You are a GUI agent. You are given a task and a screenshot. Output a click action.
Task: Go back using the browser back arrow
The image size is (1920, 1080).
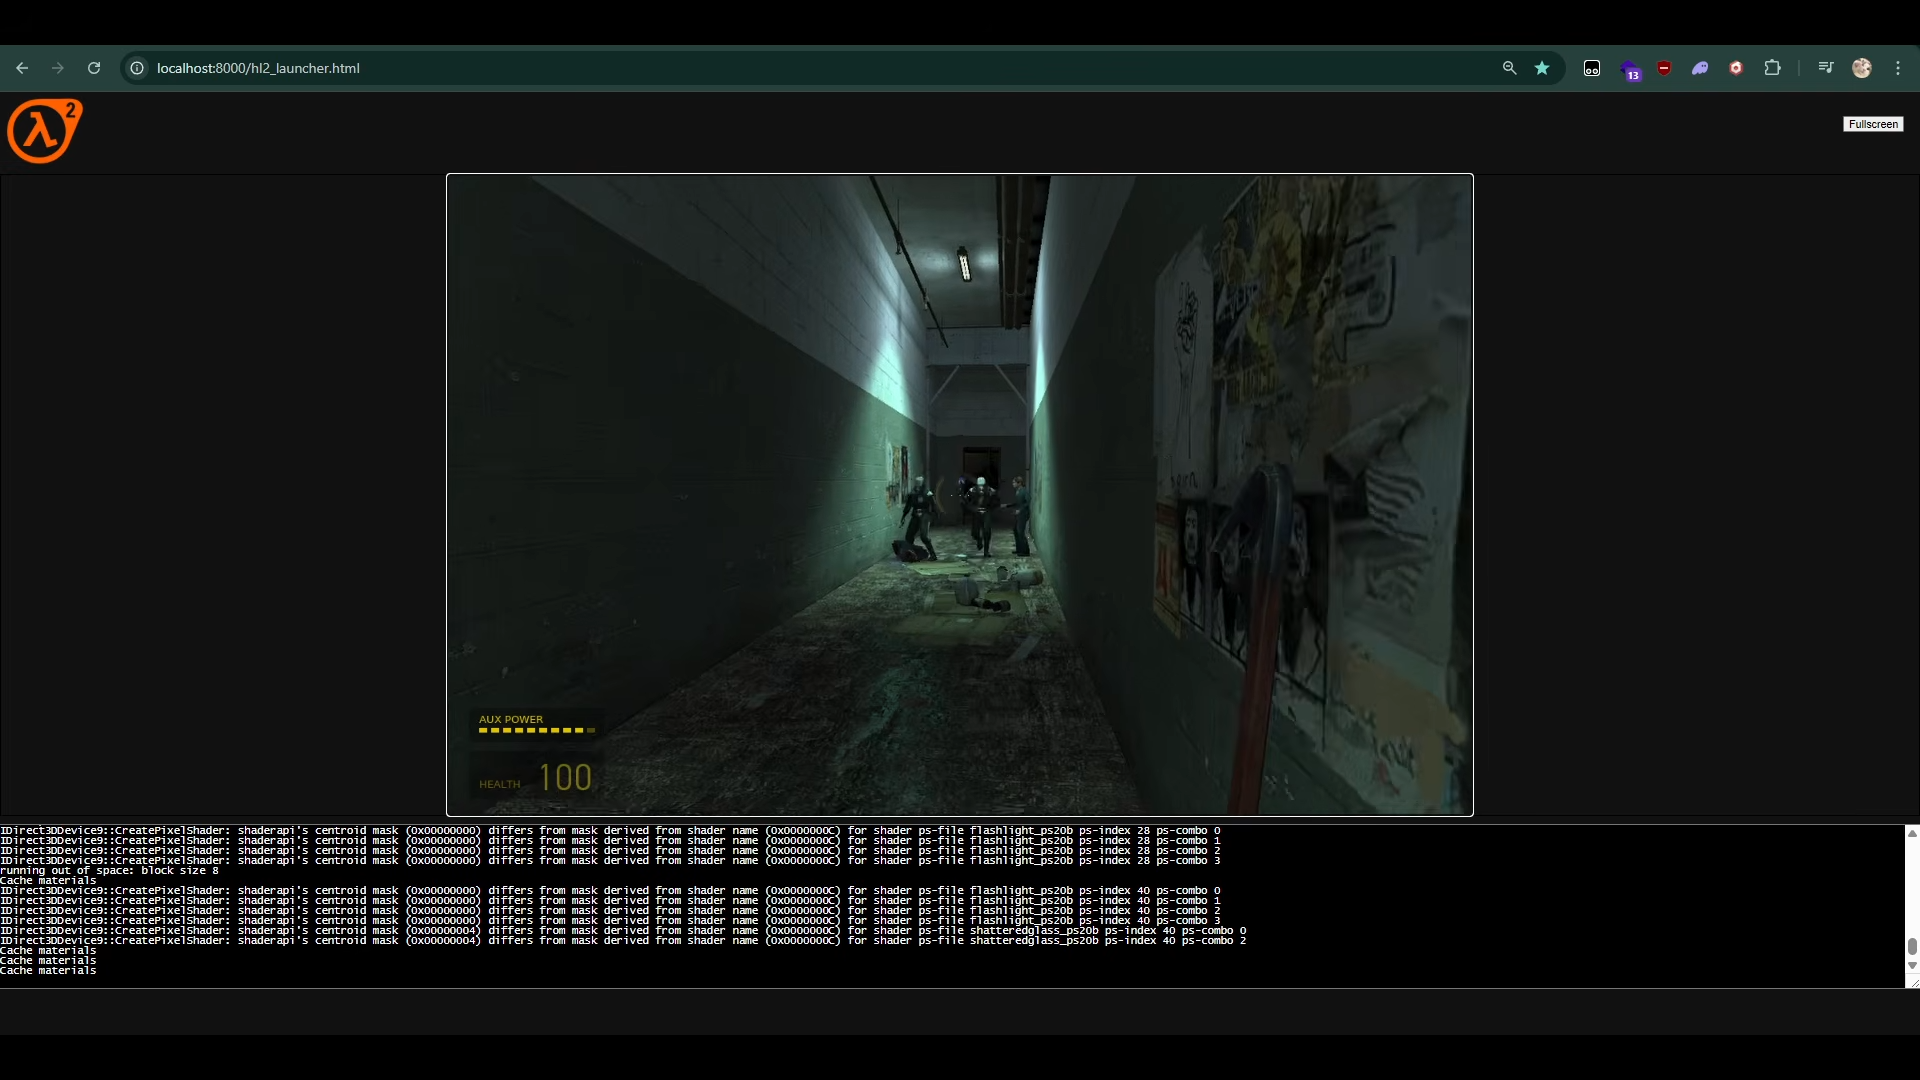tap(22, 68)
